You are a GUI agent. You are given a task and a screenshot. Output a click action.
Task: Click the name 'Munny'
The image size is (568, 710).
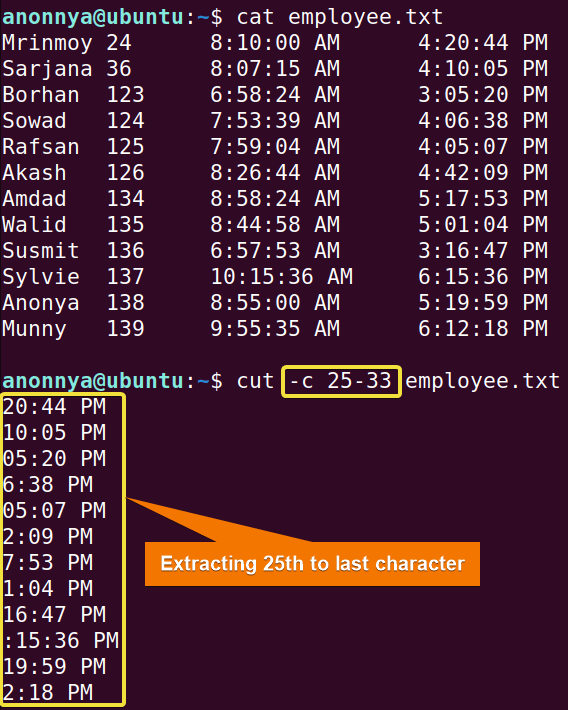coord(34,330)
